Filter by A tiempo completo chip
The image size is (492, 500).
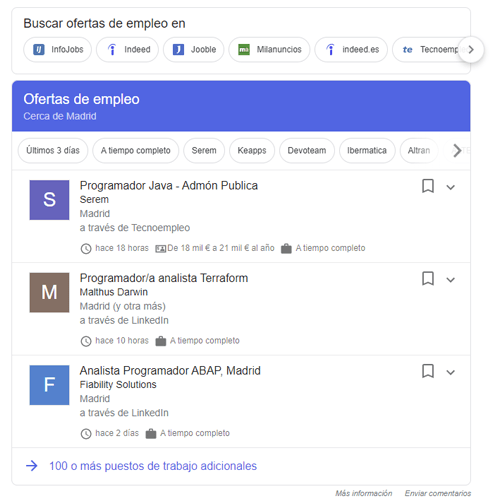136,151
